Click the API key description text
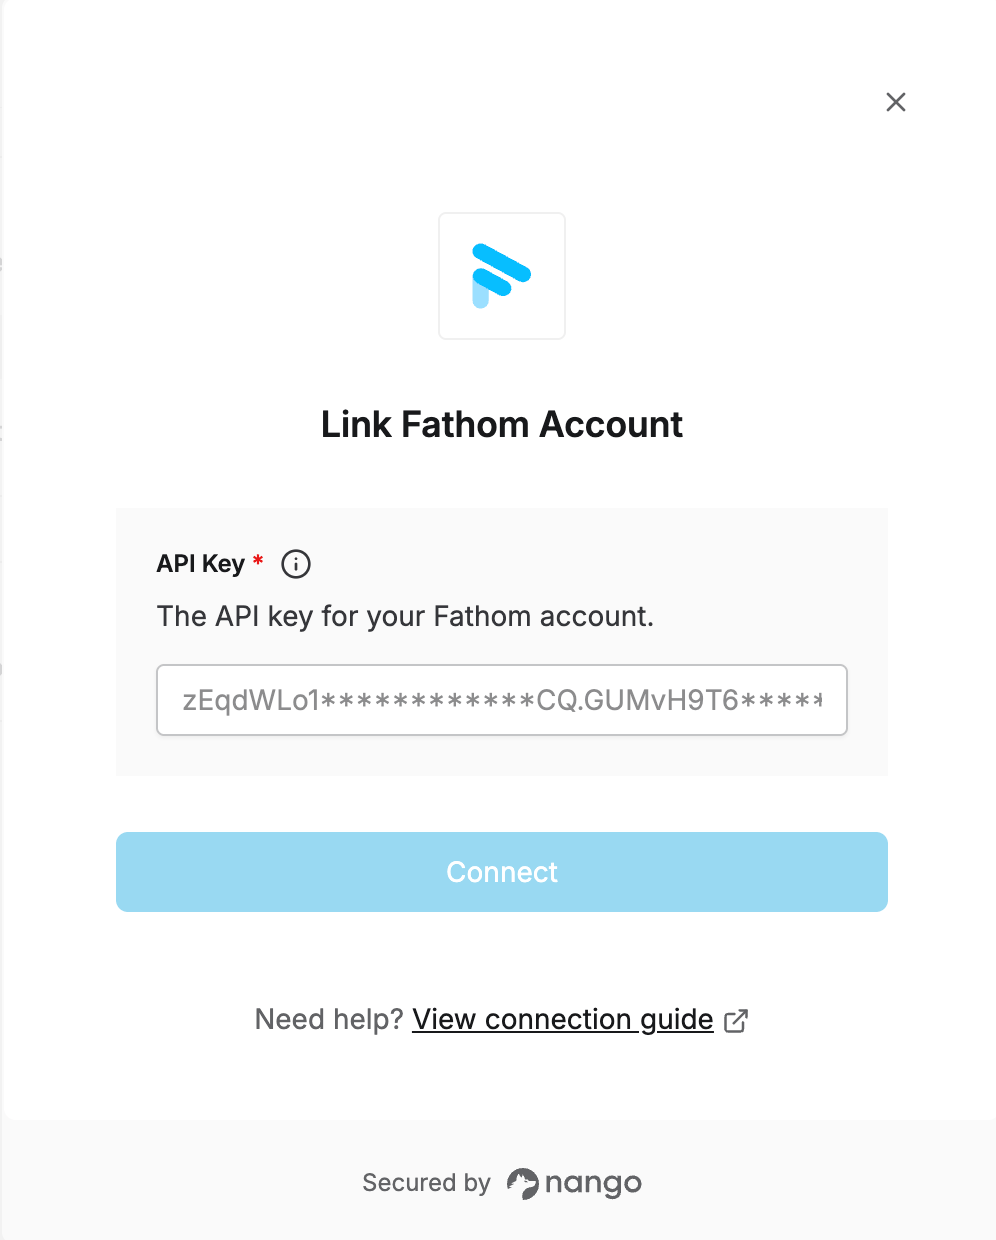Screen dimensions: 996x1240 [x=405, y=616]
